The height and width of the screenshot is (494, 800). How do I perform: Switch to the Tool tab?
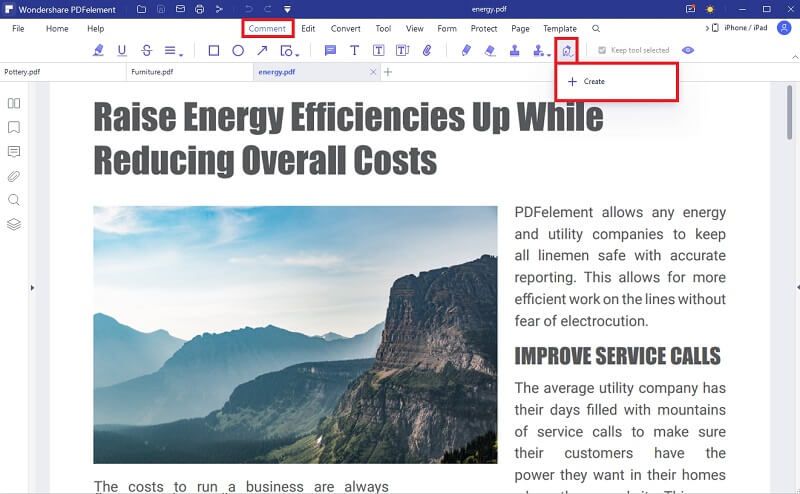pyautogui.click(x=383, y=29)
